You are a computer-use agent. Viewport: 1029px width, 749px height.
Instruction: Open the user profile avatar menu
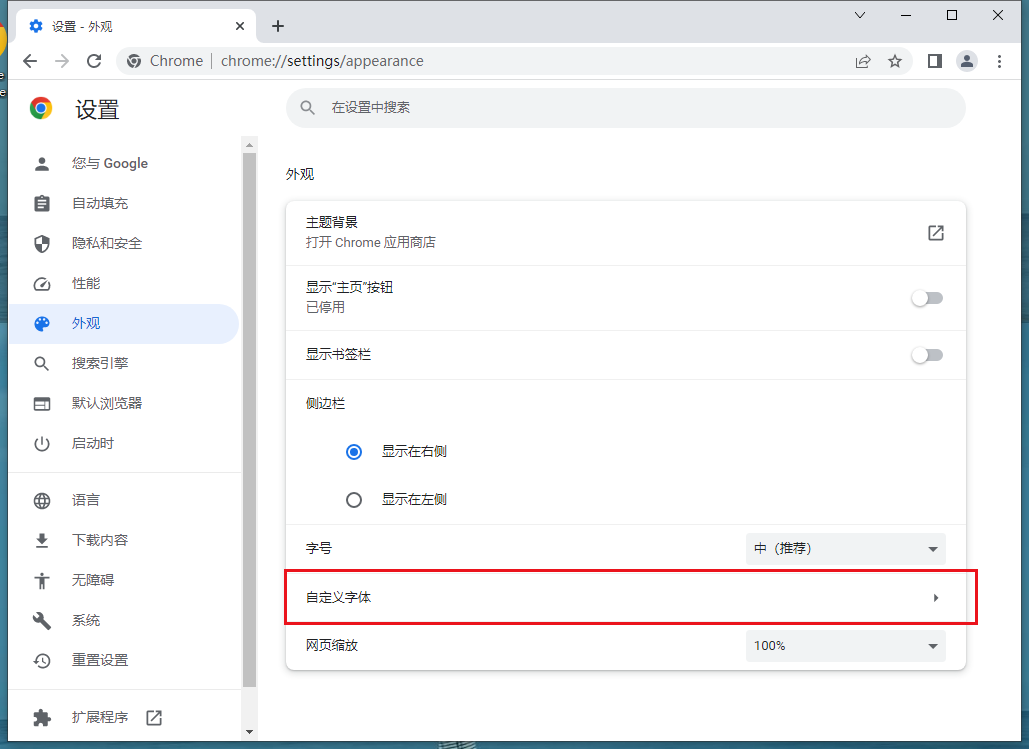point(967,61)
